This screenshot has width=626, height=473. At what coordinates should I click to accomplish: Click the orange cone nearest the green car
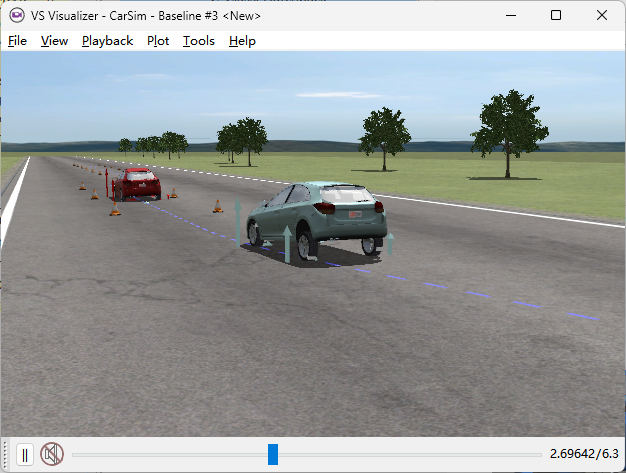click(217, 207)
